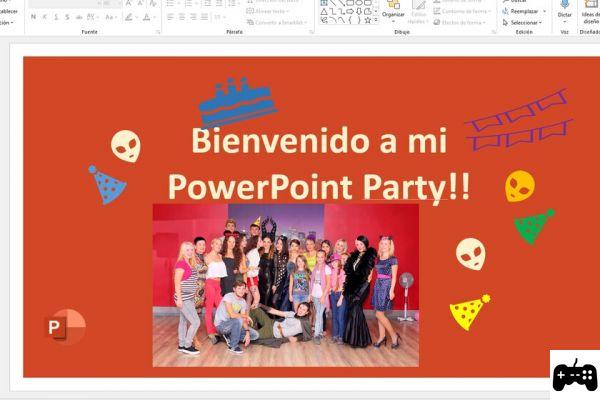Open the Seleccionar menu
Image resolution: width=600 pixels, height=400 pixels.
point(523,23)
